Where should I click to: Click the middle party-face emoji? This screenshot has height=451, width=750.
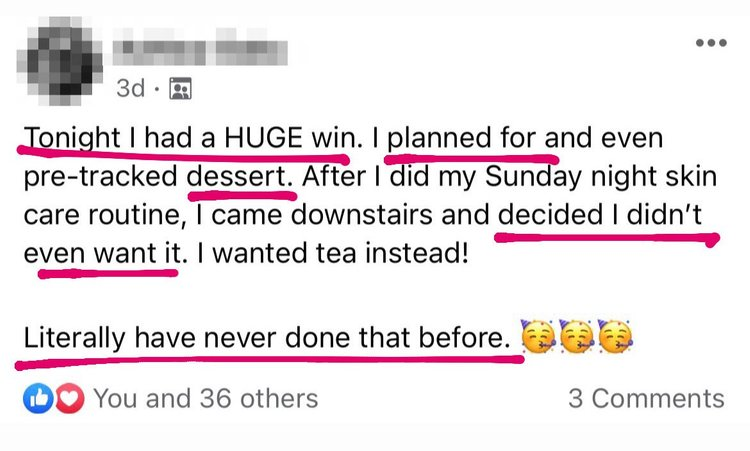click(x=578, y=340)
